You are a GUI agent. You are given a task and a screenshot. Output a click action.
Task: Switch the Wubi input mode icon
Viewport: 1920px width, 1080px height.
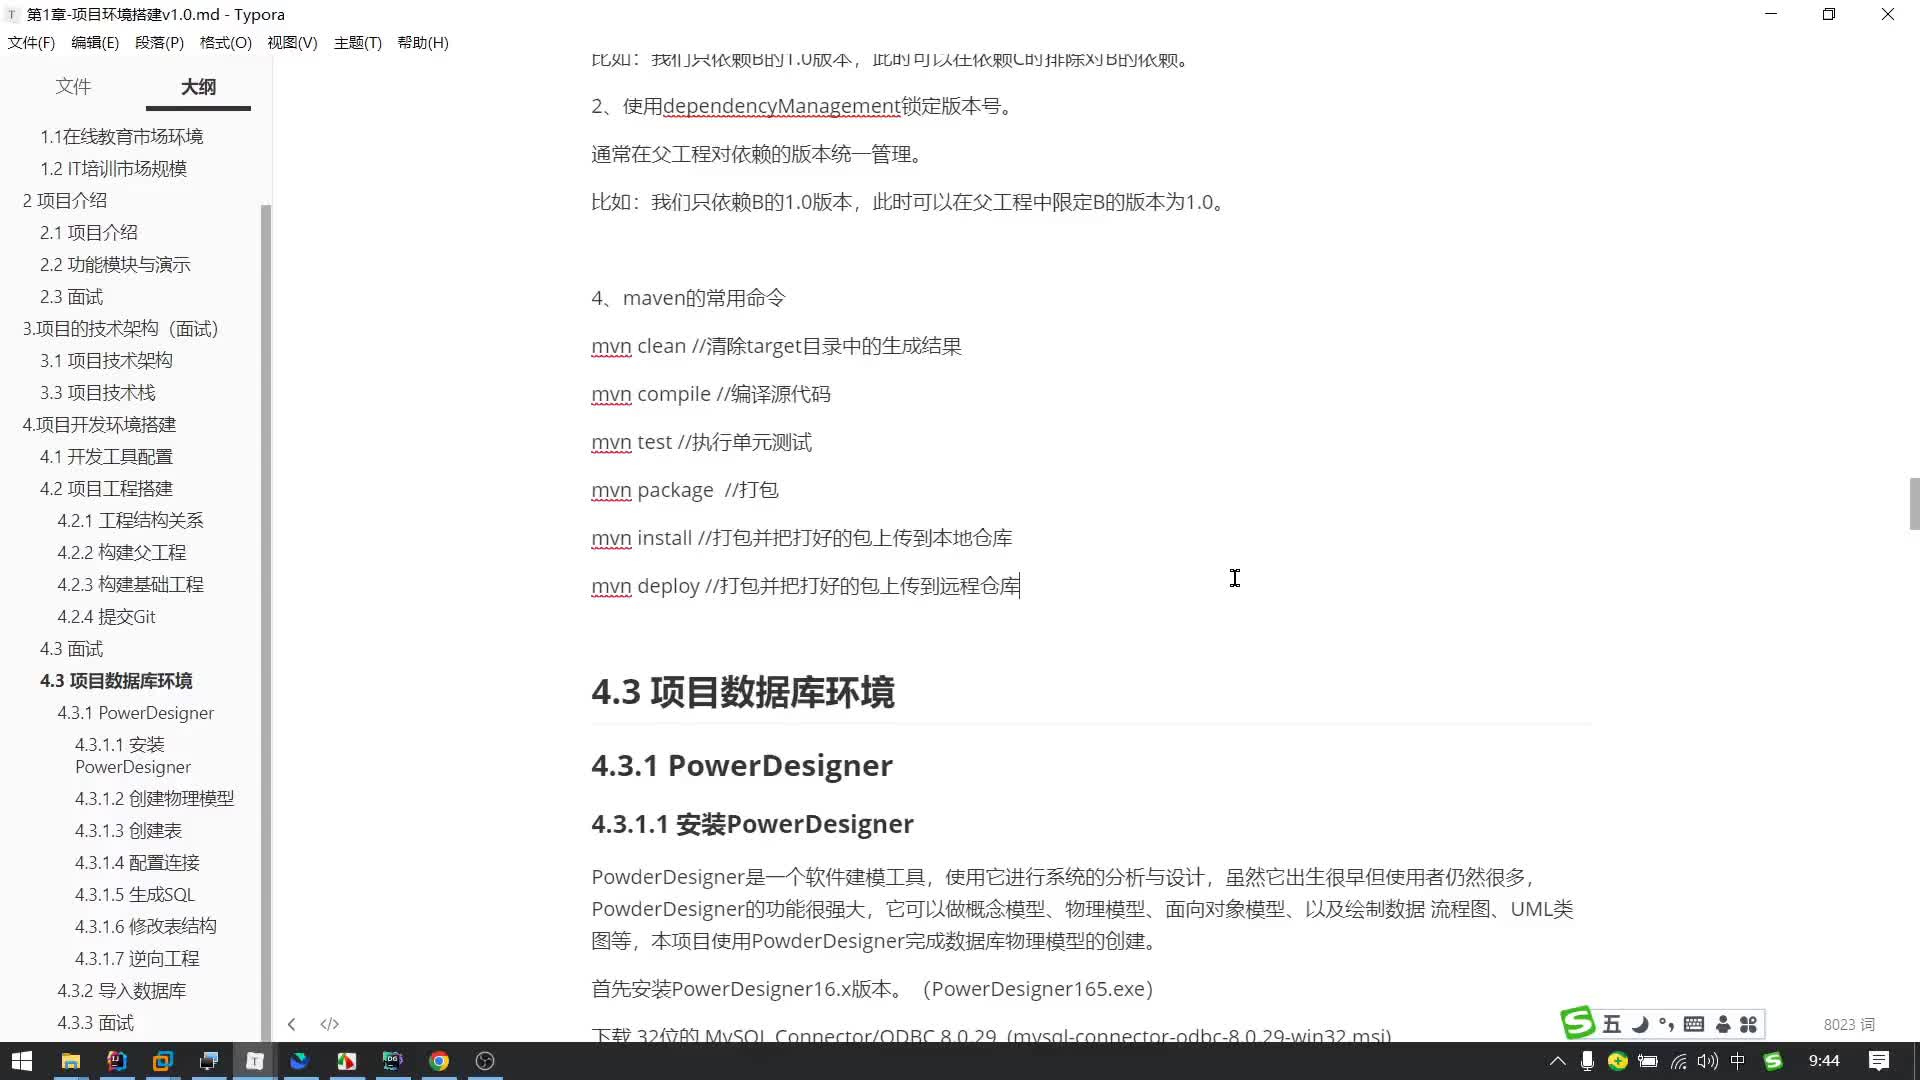pos(1611,1024)
